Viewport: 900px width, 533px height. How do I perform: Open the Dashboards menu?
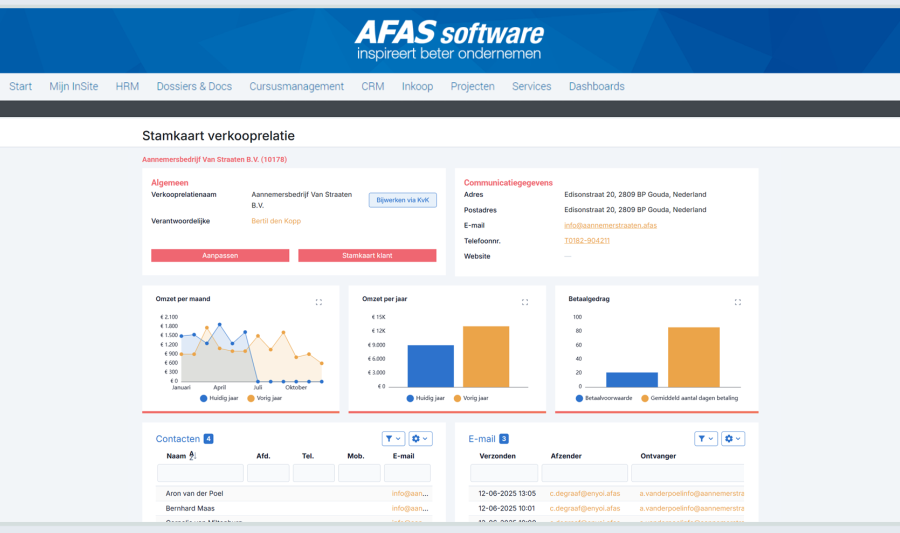596,86
